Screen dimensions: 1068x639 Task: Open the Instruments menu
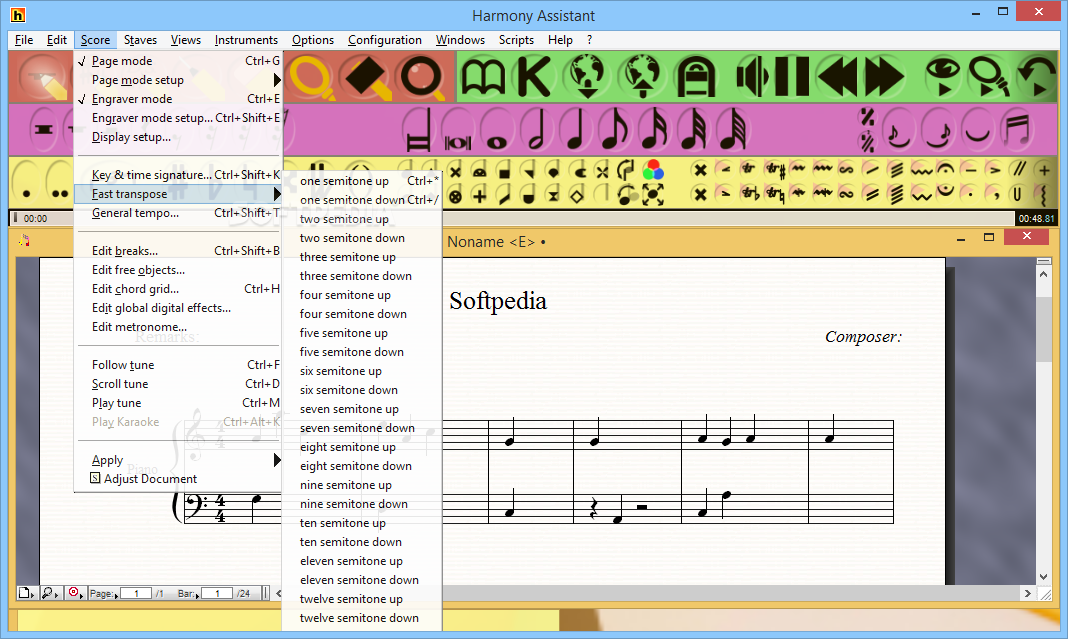tap(246, 40)
